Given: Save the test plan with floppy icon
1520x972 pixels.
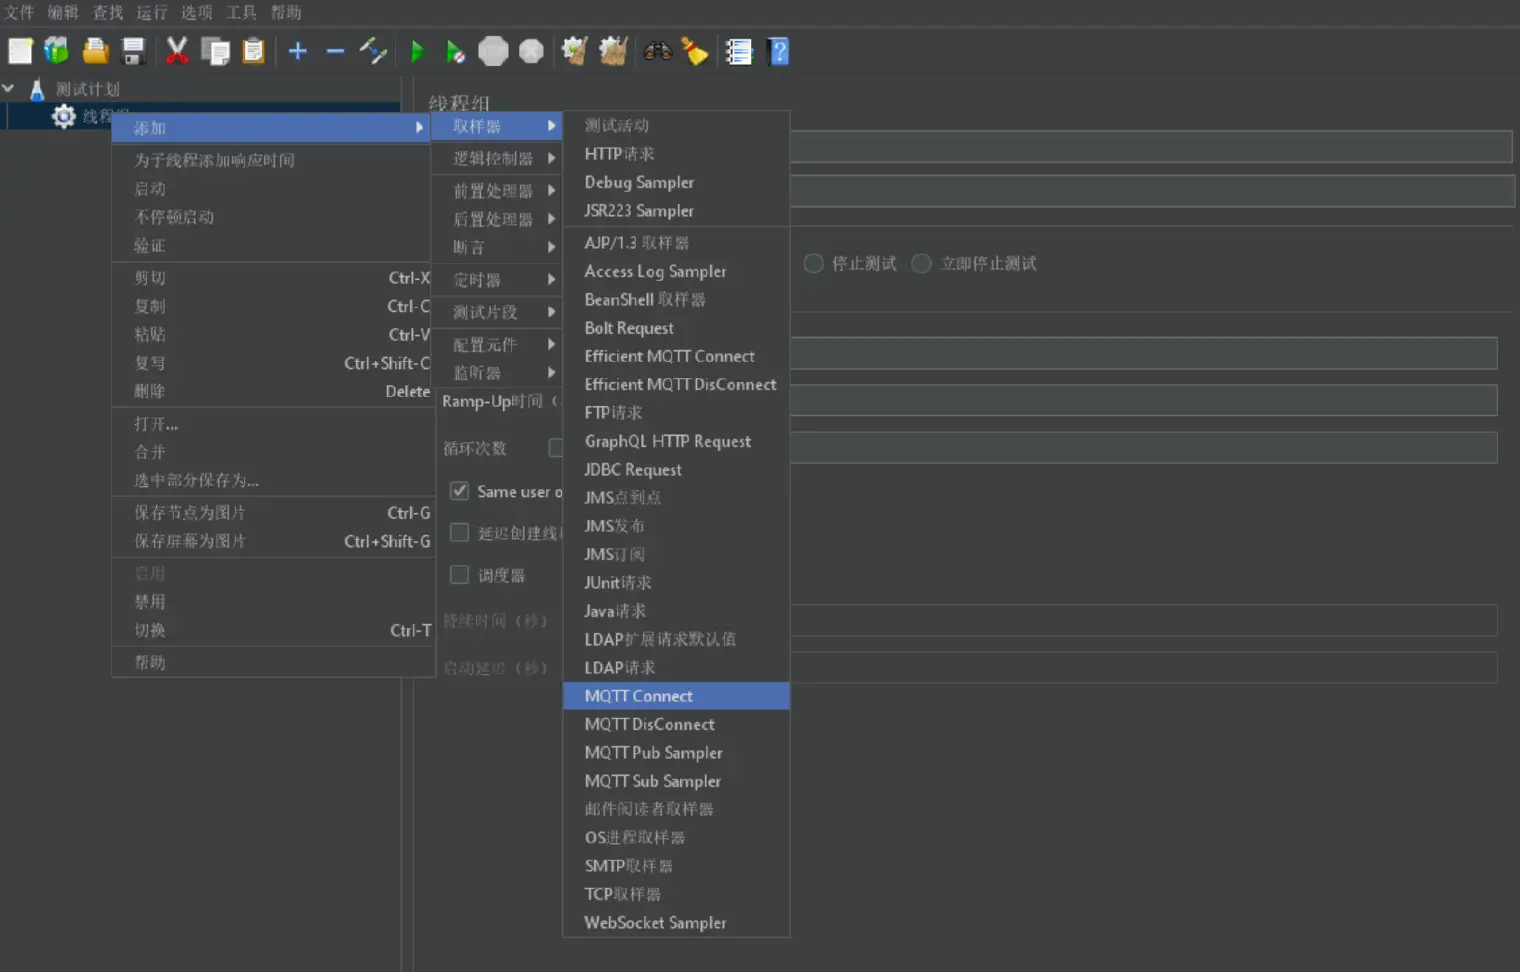Looking at the screenshot, I should pos(133,51).
